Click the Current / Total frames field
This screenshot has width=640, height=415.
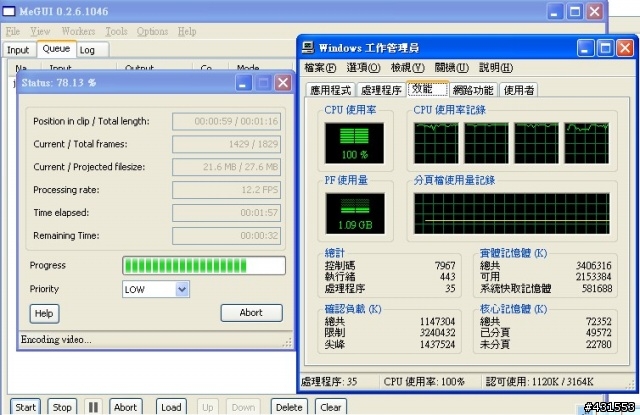coord(227,144)
